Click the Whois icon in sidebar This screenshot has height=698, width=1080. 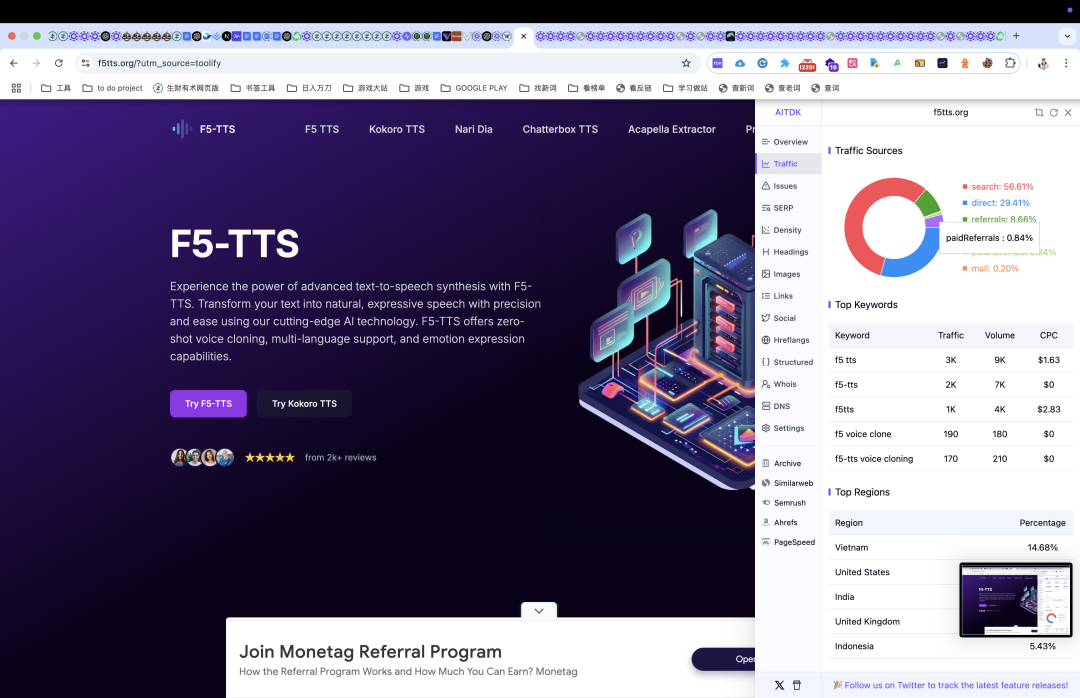pyautogui.click(x=766, y=384)
